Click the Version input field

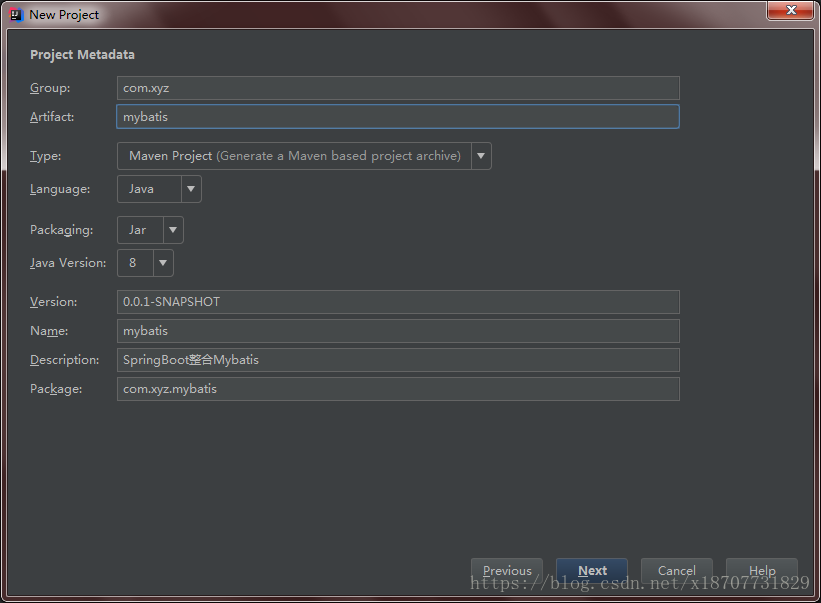click(398, 302)
